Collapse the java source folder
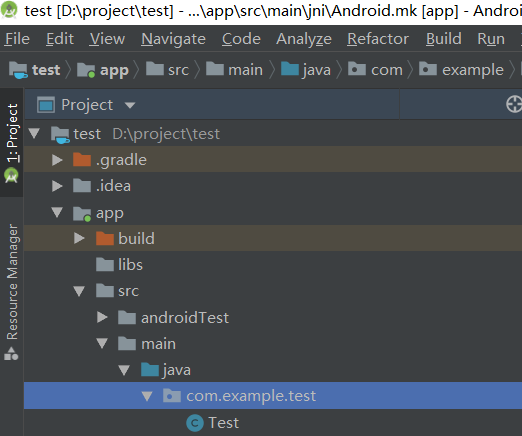522x436 pixels. 124,370
